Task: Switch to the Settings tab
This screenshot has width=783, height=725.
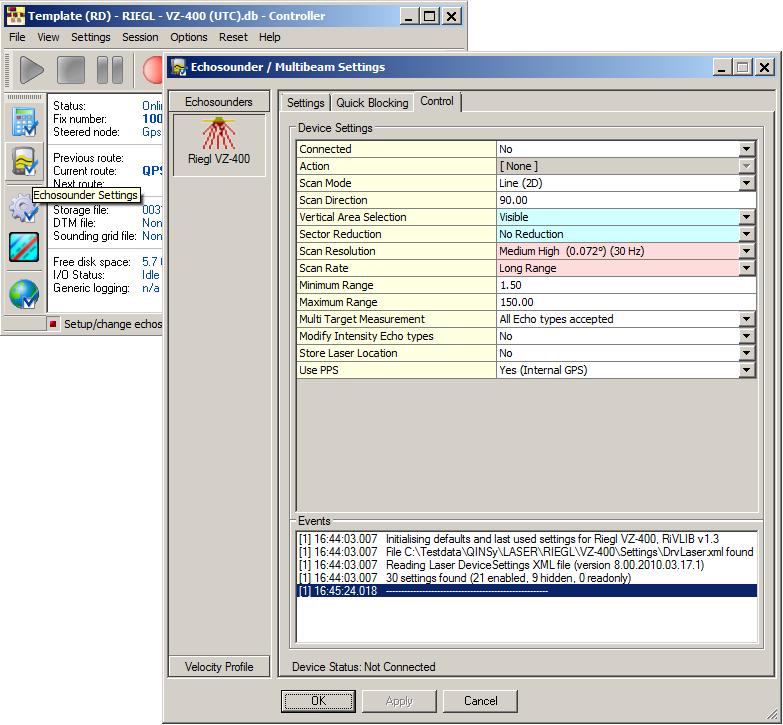Action: tap(305, 103)
